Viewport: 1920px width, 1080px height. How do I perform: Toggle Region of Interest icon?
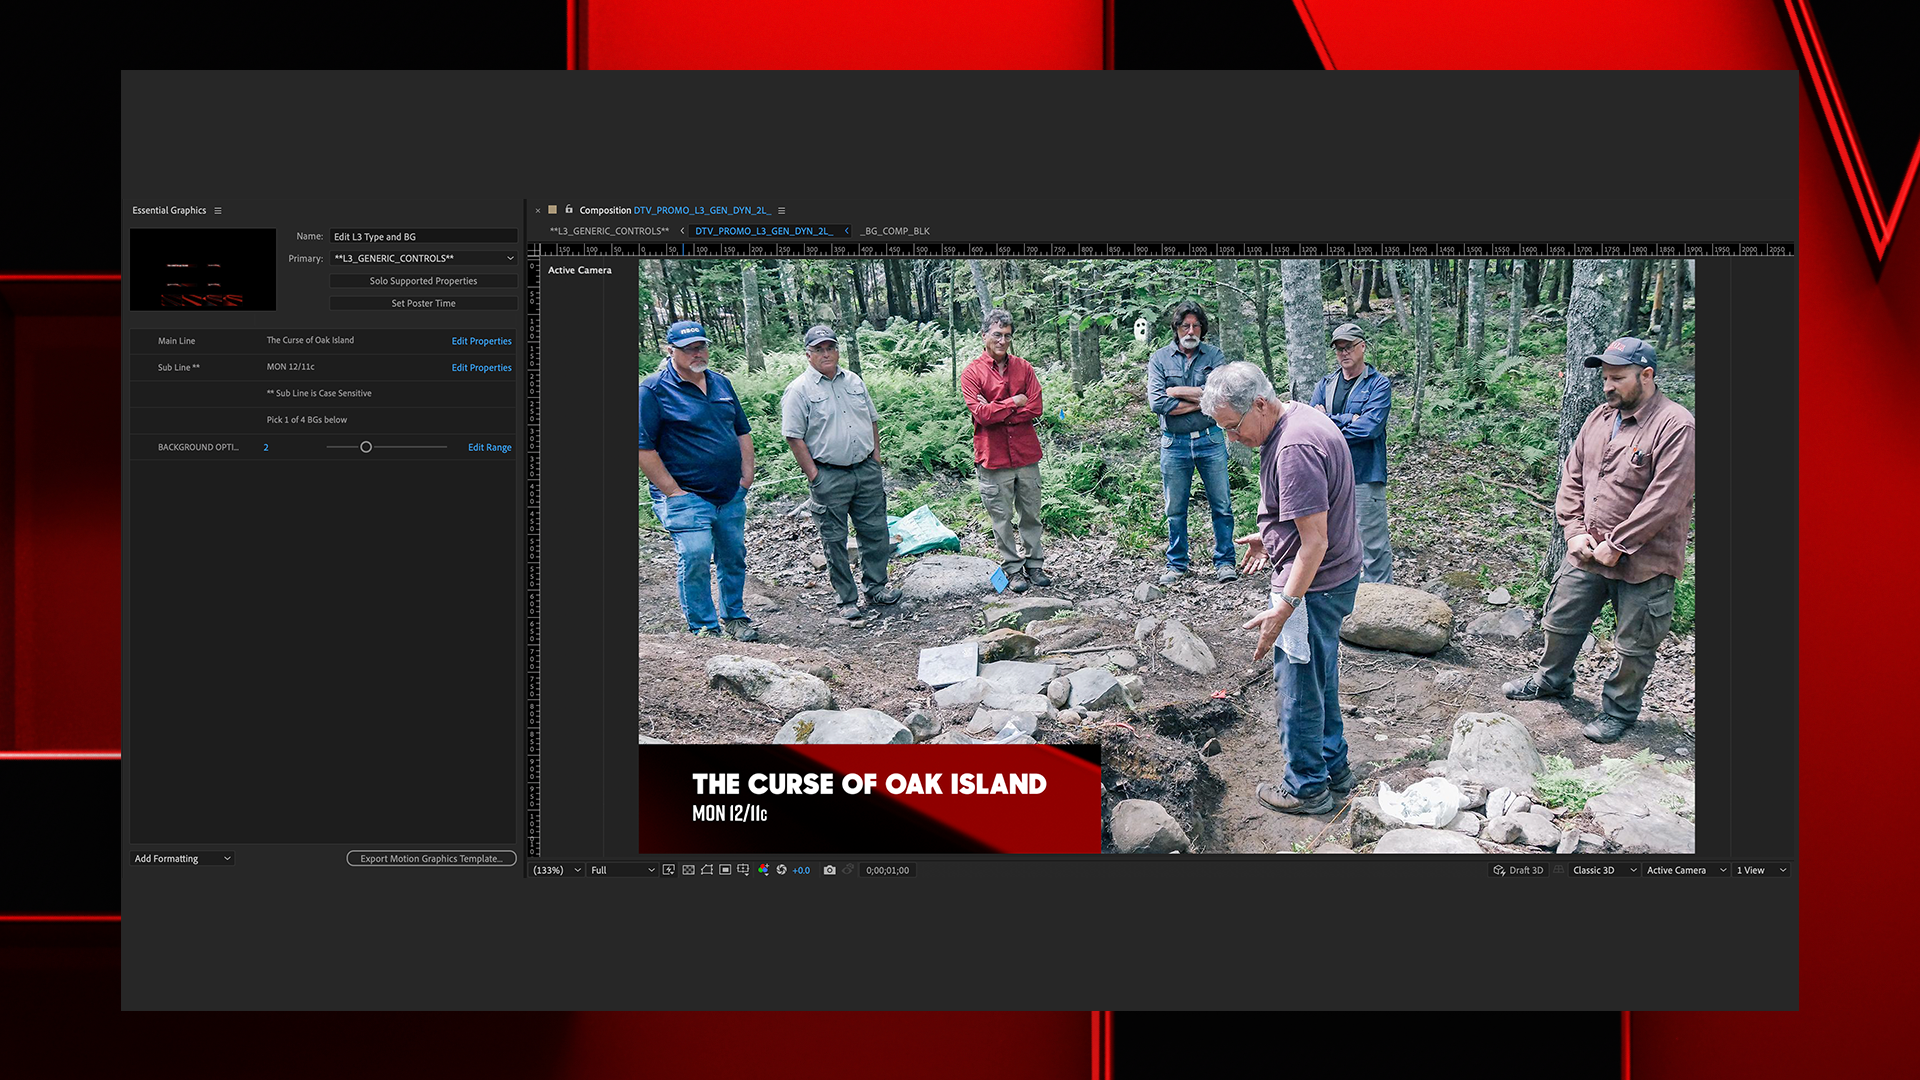point(725,870)
